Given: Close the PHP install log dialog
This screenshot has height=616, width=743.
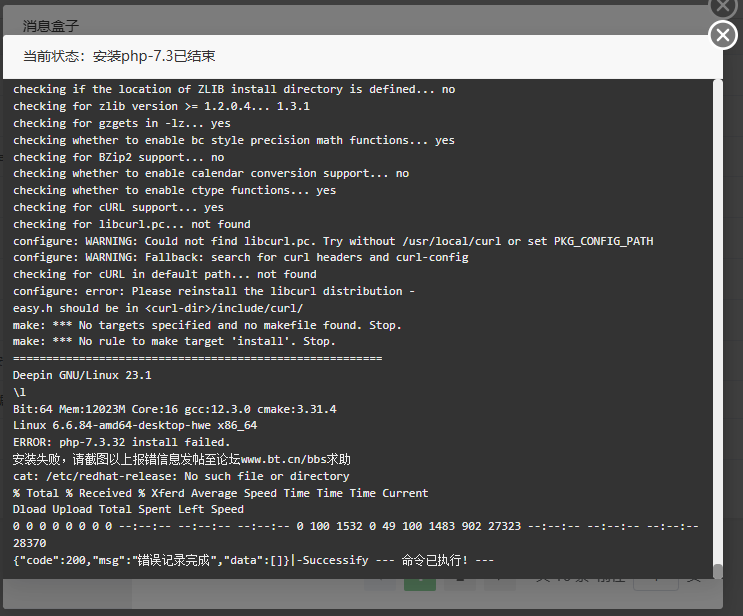Looking at the screenshot, I should coord(723,35).
